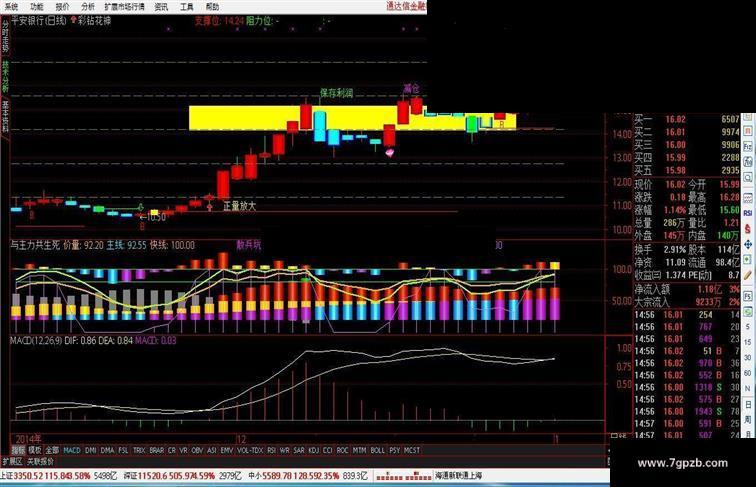Viewport: 756px width, 487px height.
Task: Click the 与主力共生死 indicator label
Action: click(35, 245)
